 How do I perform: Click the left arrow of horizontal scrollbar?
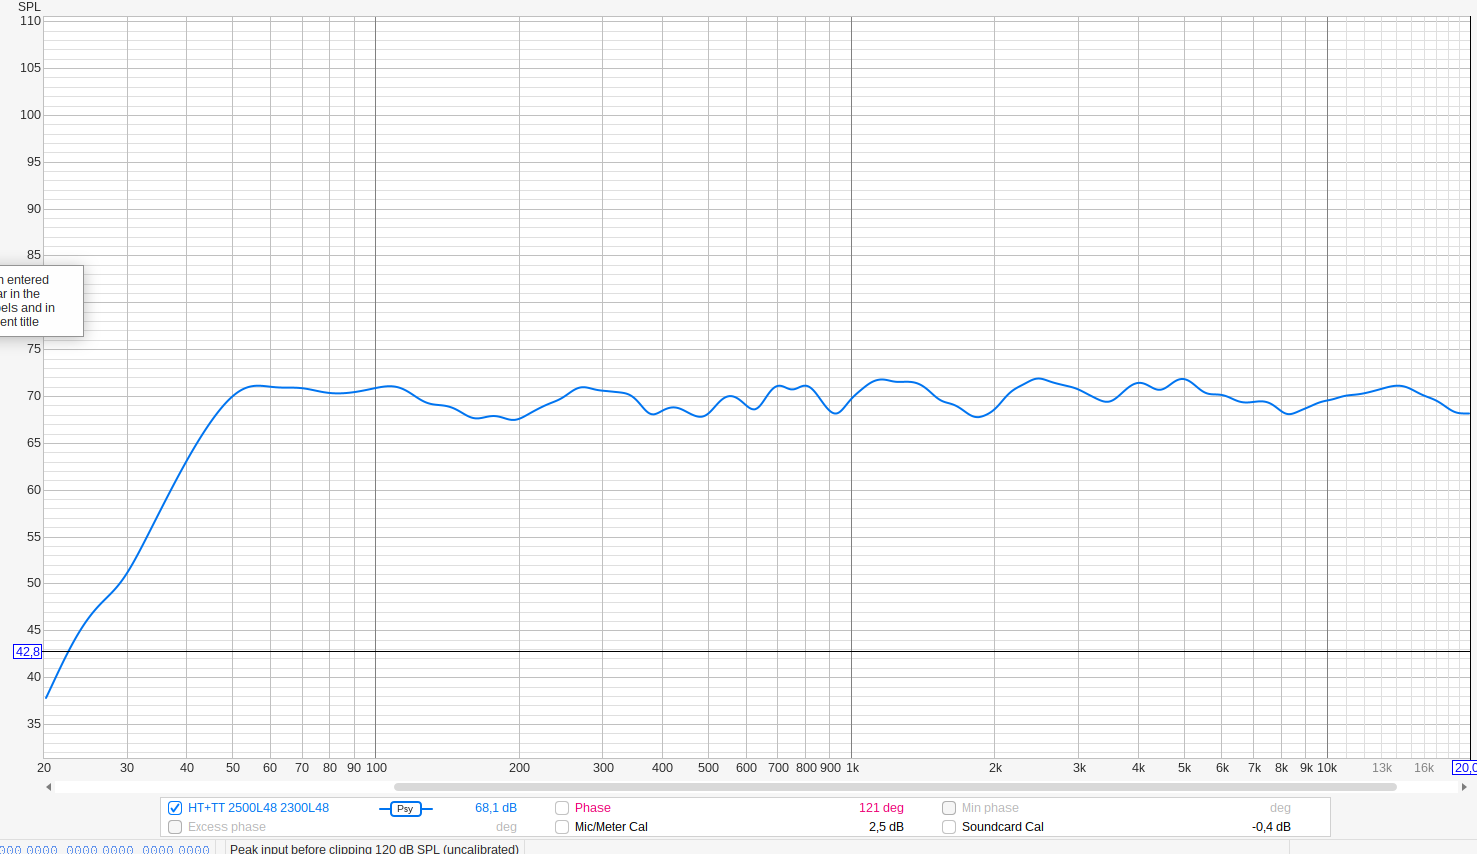click(48, 787)
